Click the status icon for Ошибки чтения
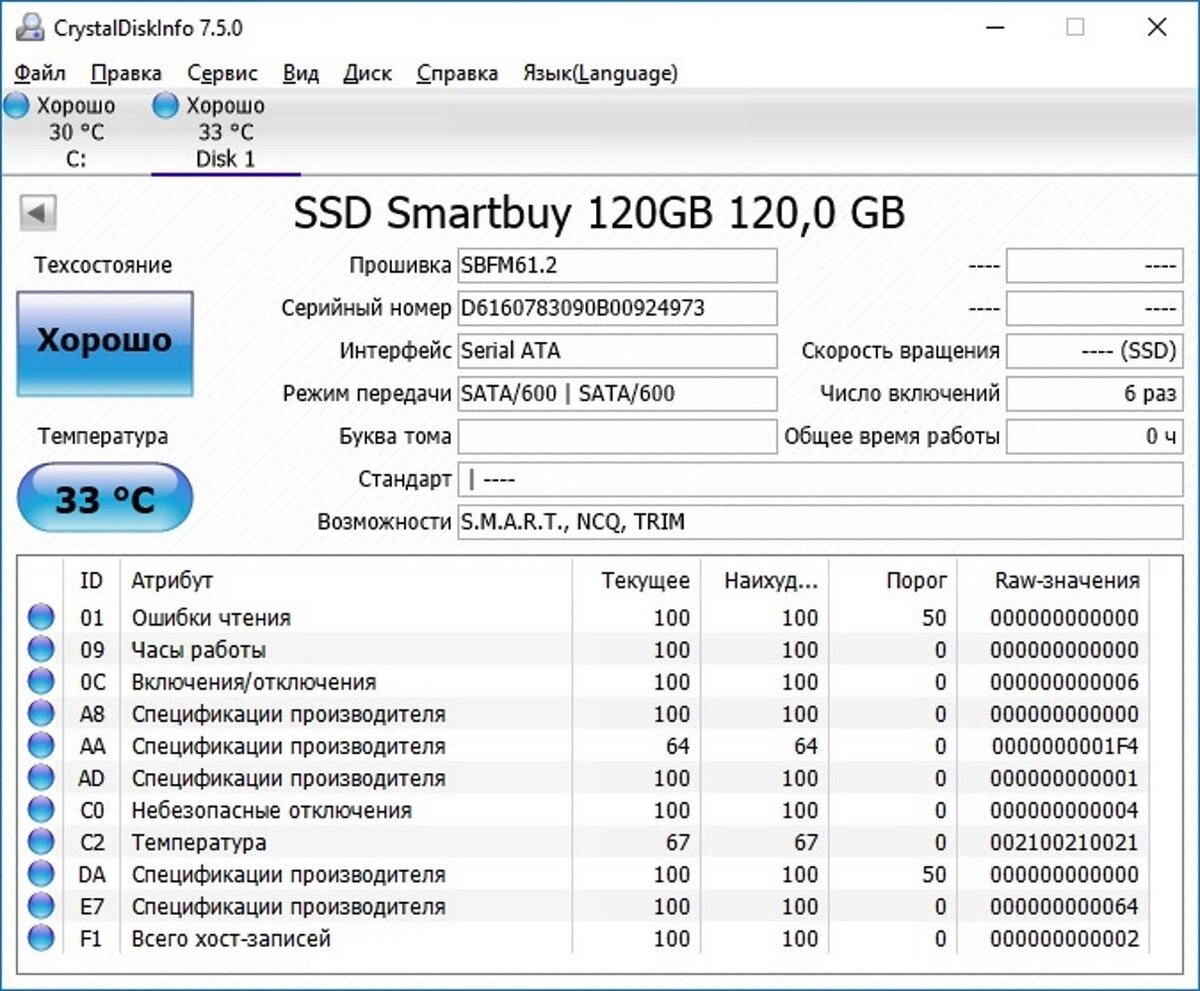 41,618
